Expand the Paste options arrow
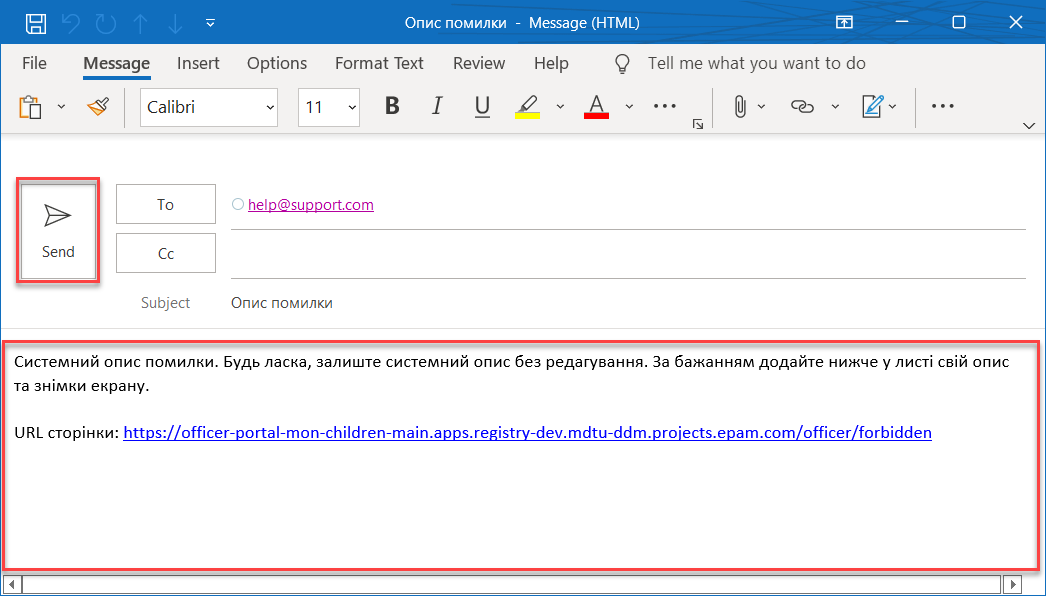Viewport: 1046px width, 596px height. [61, 107]
